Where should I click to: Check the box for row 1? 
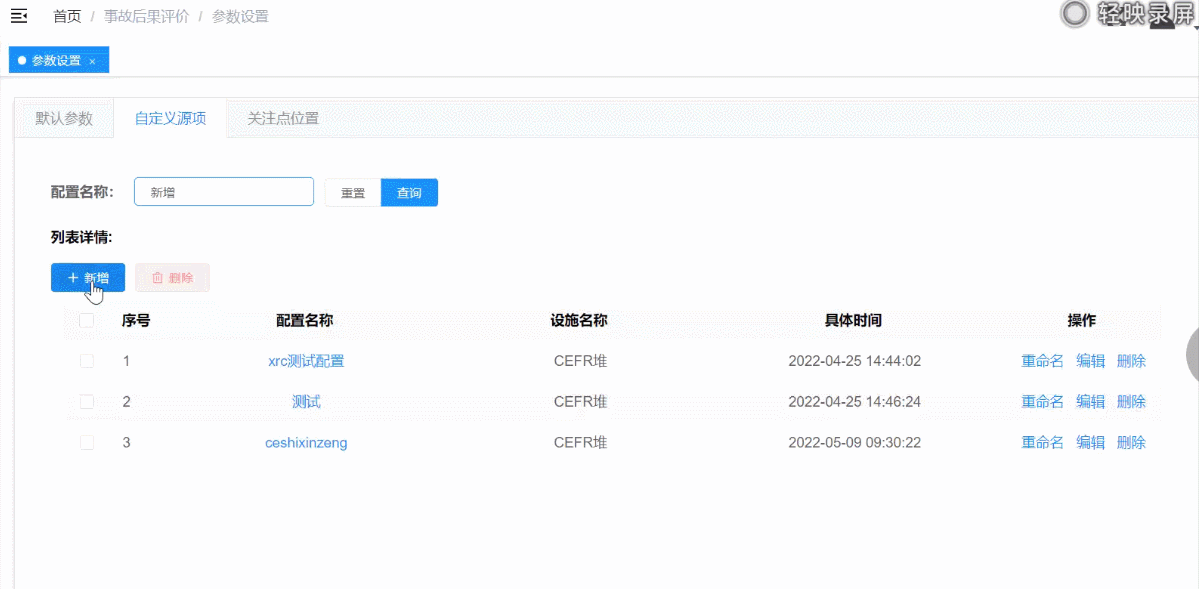[x=87, y=361]
